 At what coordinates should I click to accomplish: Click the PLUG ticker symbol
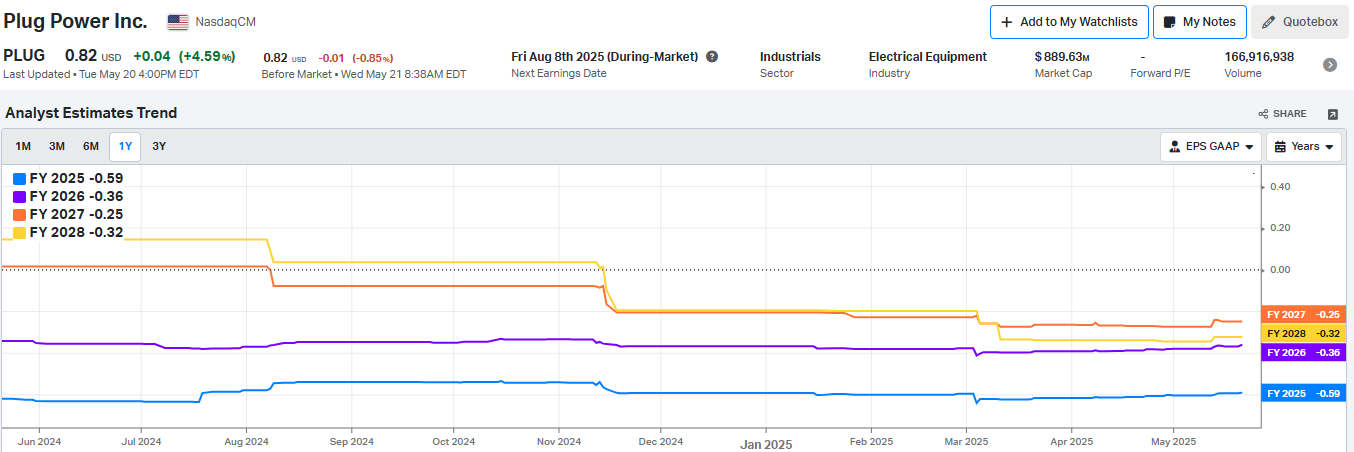tap(24, 56)
